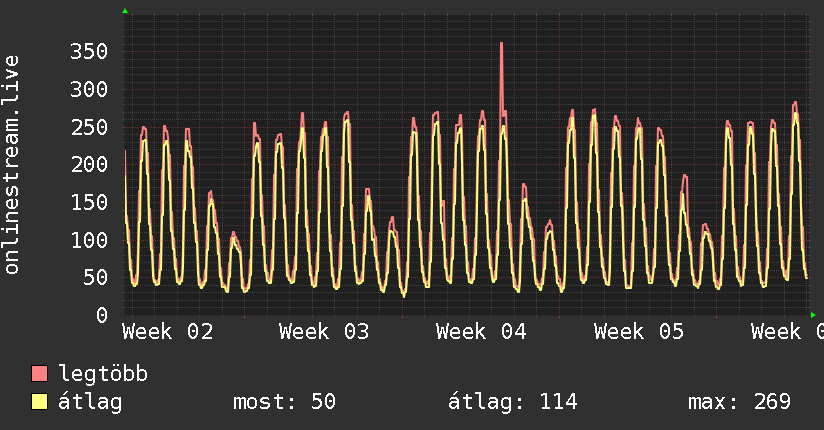Click the 50 y-axis label
This screenshot has width=824, height=430.
pos(96,278)
